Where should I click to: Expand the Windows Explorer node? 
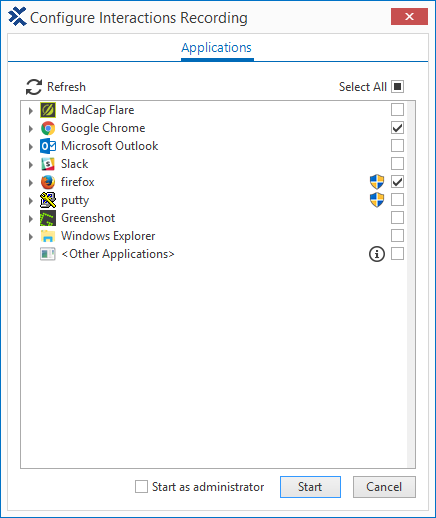pyautogui.click(x=31, y=237)
